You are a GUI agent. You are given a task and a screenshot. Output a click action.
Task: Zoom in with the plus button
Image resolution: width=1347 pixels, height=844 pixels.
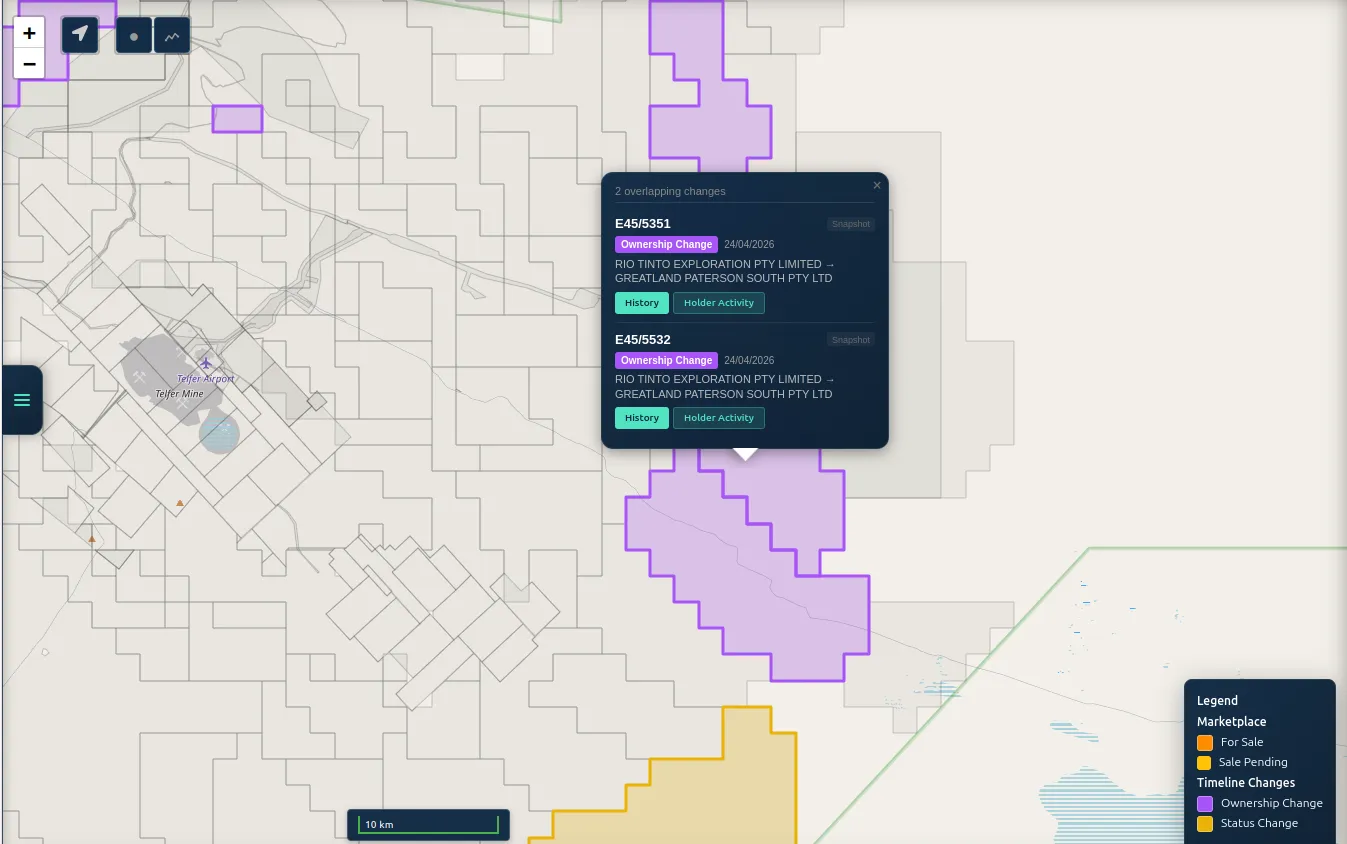pos(29,33)
